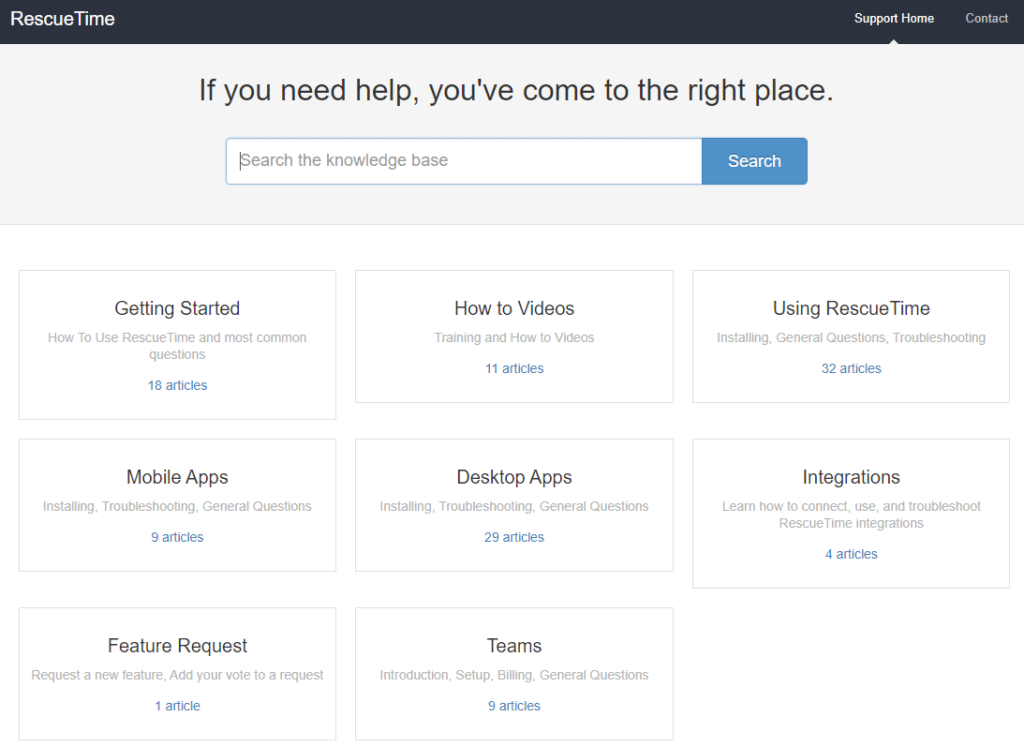View the 29 articles link
1024x747 pixels.
[514, 537]
